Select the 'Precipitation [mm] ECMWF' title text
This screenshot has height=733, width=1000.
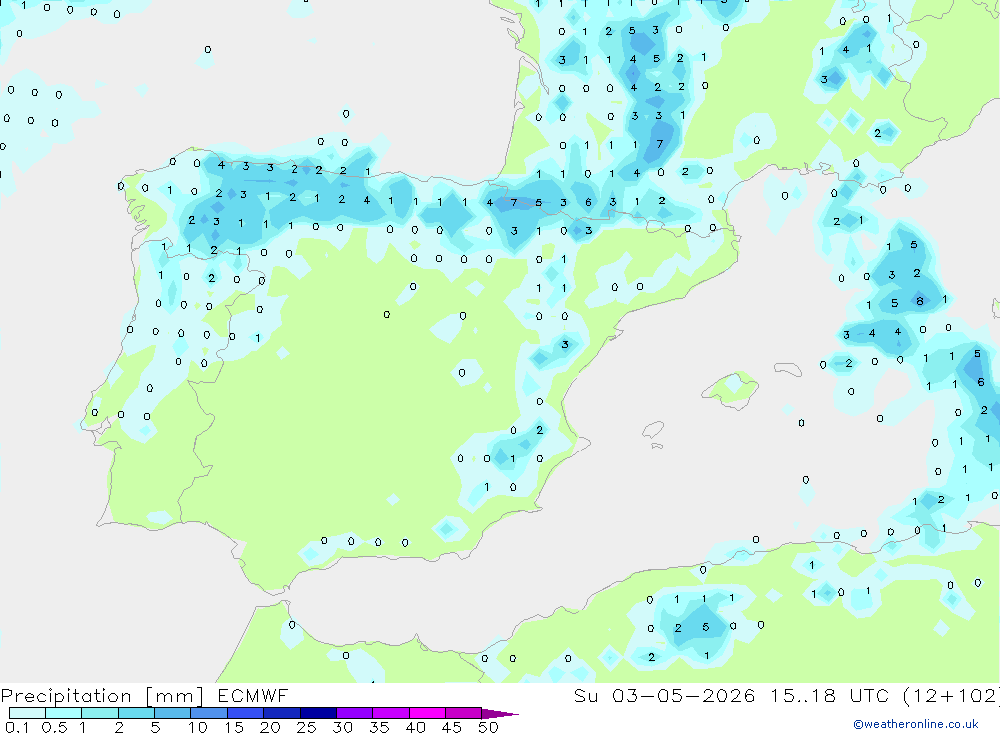point(144,695)
